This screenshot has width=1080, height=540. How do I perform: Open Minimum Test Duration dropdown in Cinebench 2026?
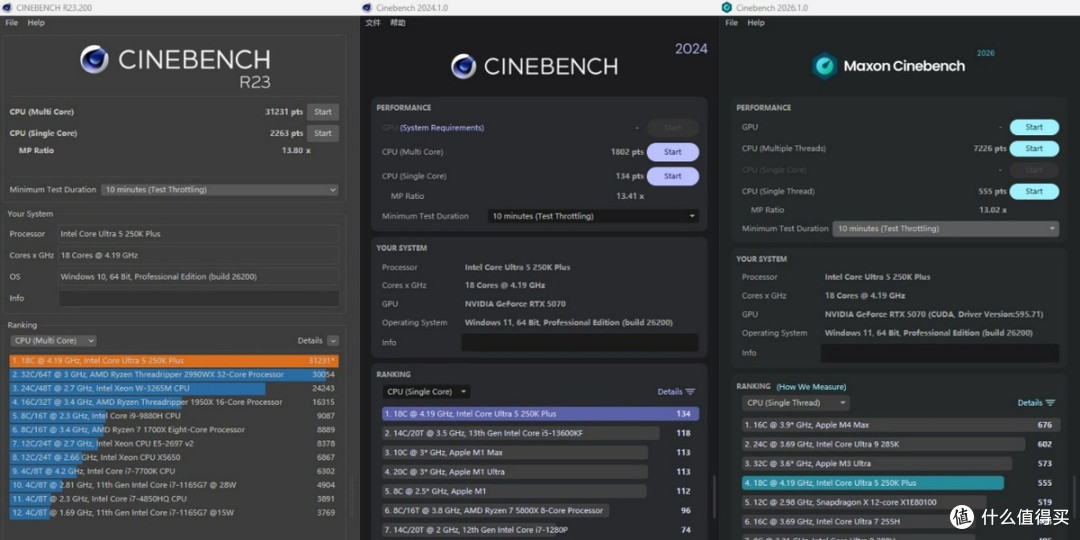pos(946,229)
